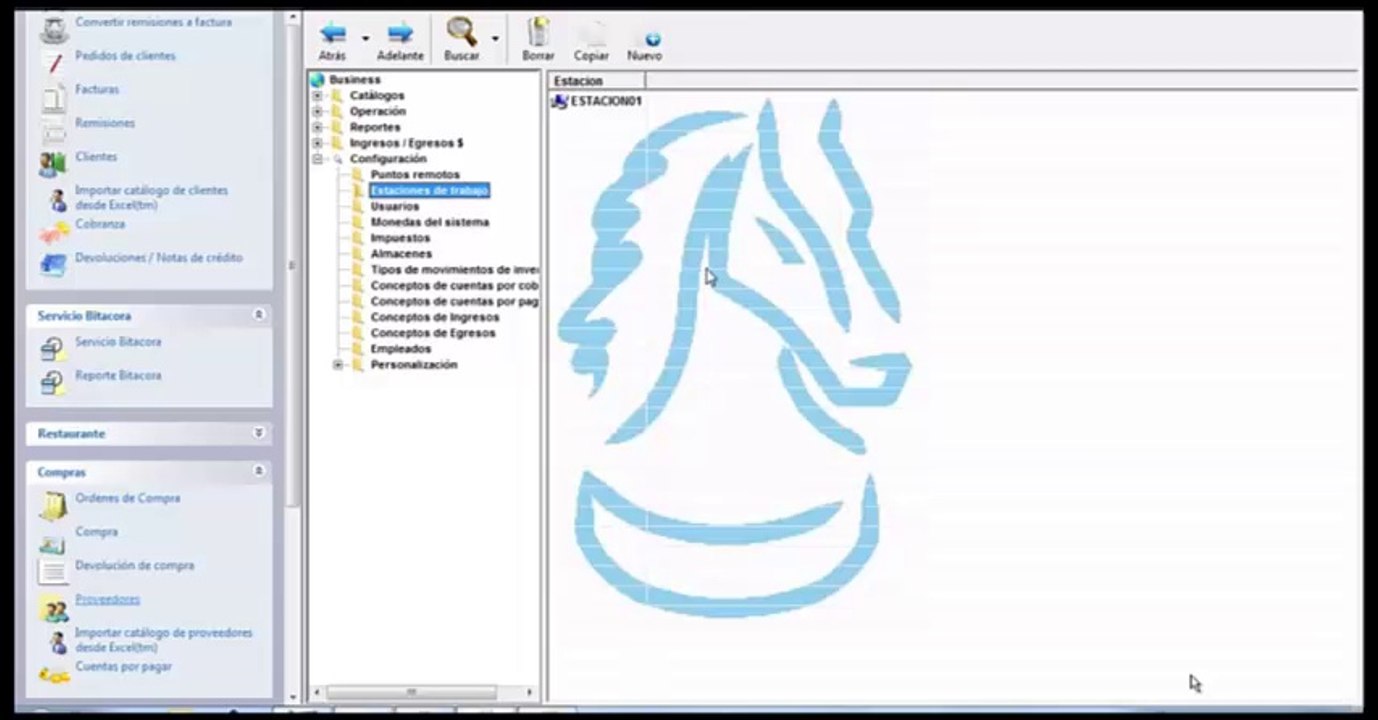The width and height of the screenshot is (1378, 720).
Task: Select Conceptos de Ingresos in the tree
Action: tap(435, 317)
